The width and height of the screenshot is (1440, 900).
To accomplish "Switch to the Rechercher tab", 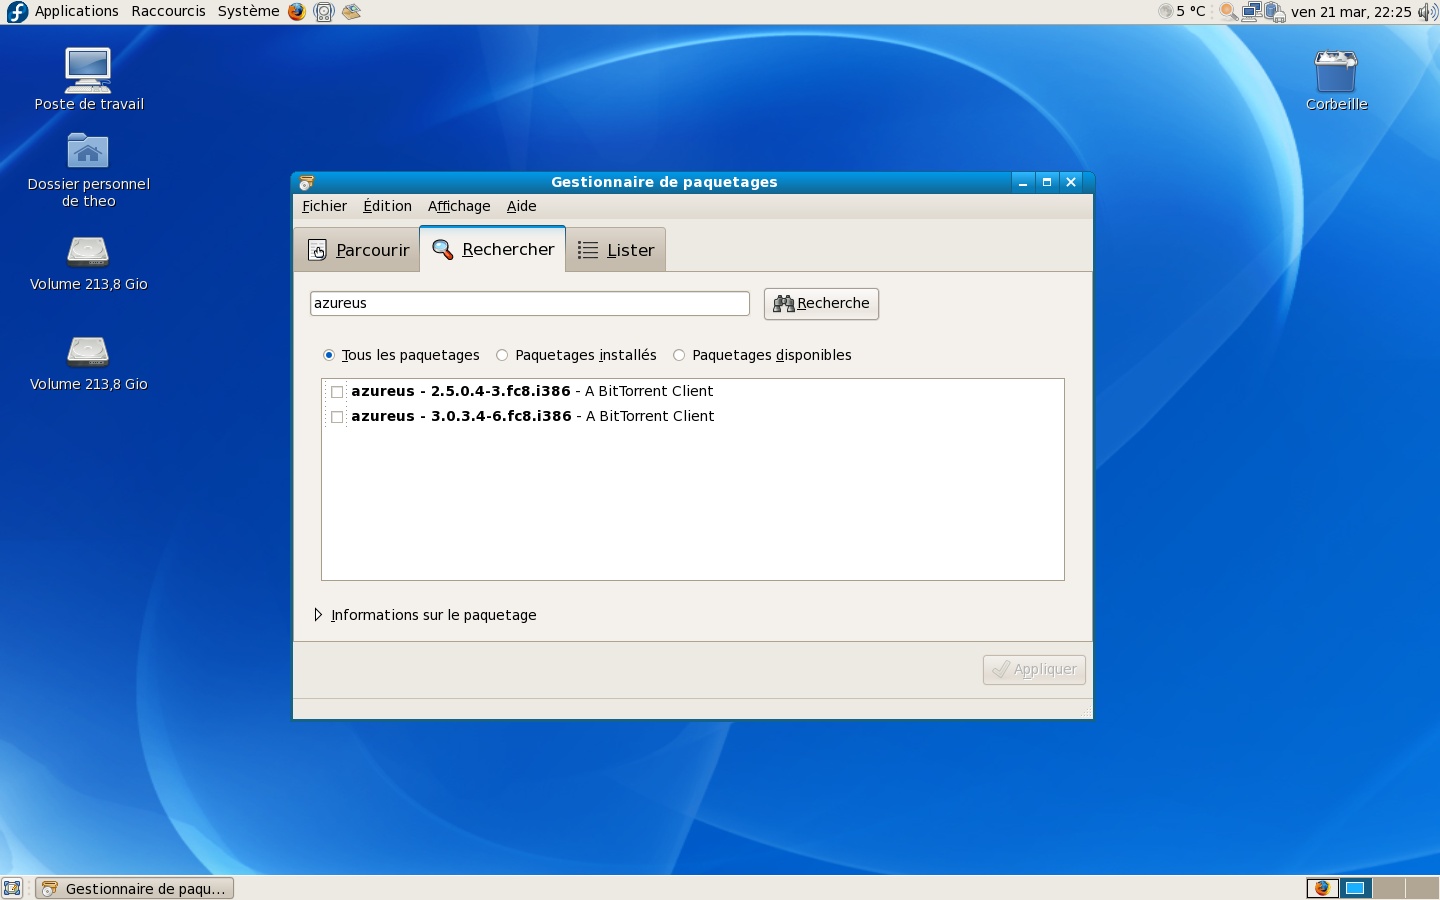I will [x=493, y=249].
